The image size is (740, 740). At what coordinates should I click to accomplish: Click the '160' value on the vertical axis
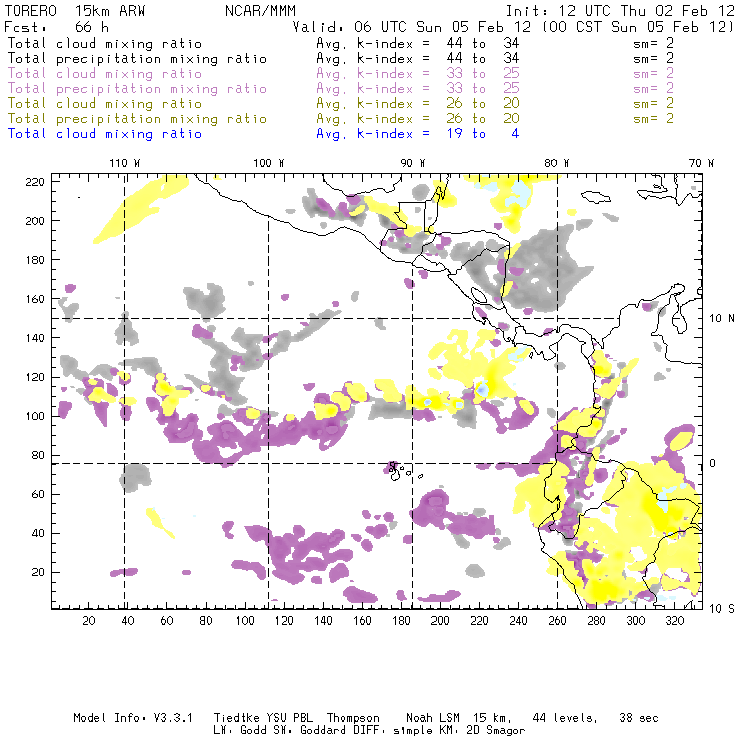[35, 299]
